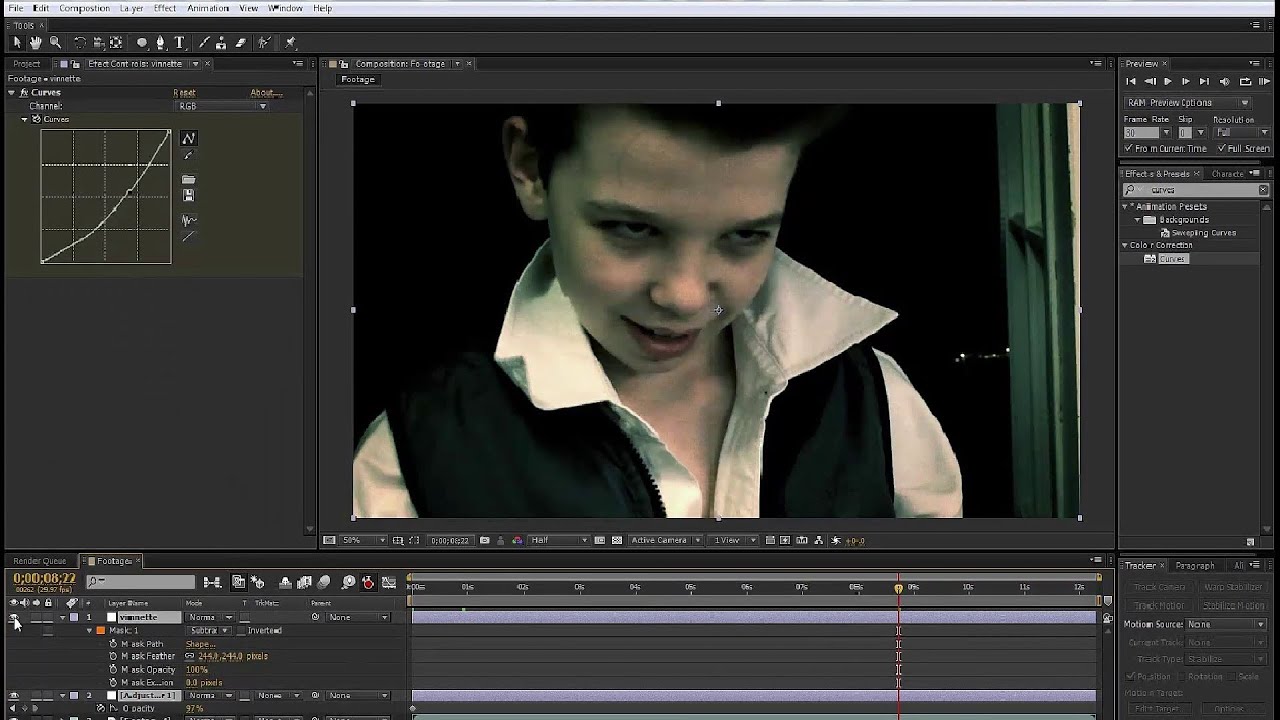The image size is (1280, 720).
Task: Select the Pan Behind anchor tool
Action: click(116, 42)
